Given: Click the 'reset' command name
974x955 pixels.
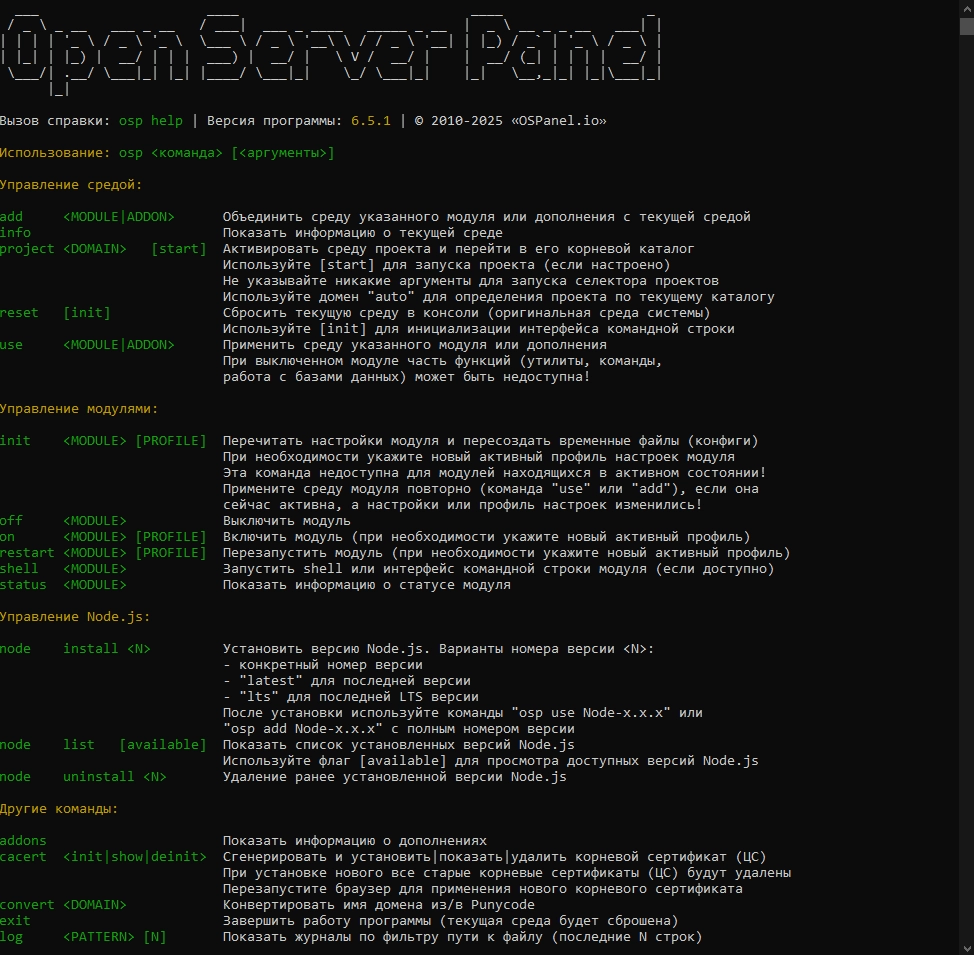Looking at the screenshot, I should [x=19, y=313].
